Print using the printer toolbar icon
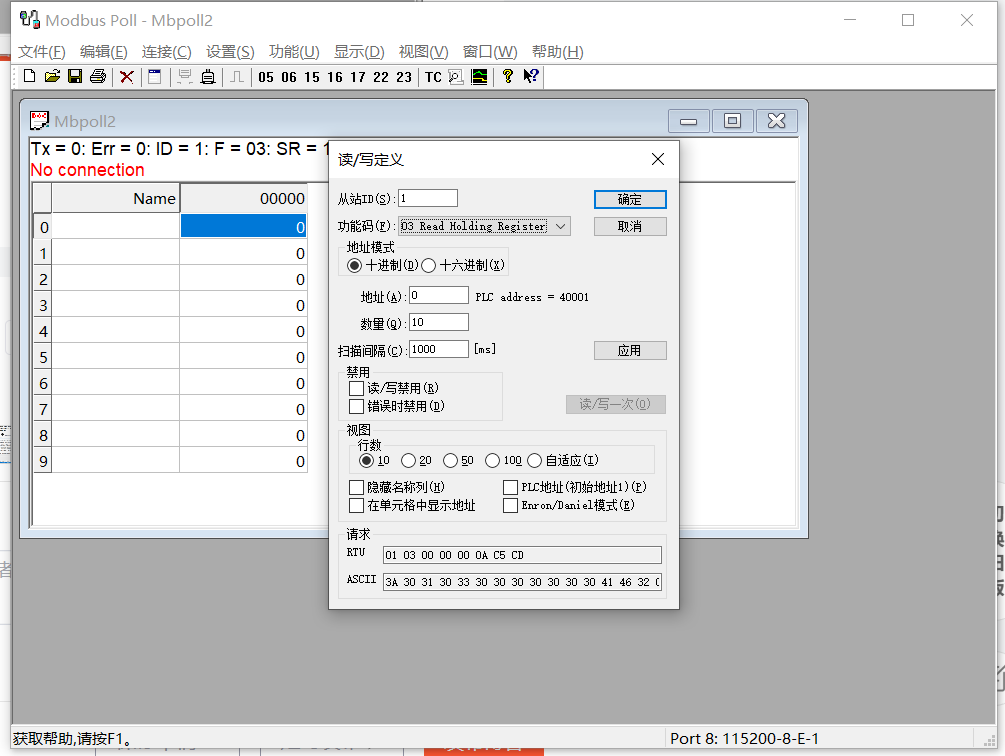Viewport: 1005px width, 756px height. (98, 76)
